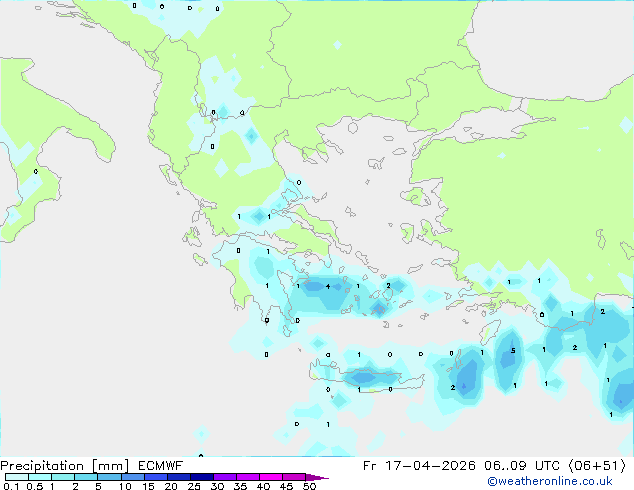Open the weatheronline.co.uk copyright link
This screenshot has width=634, height=490.
(x=550, y=481)
